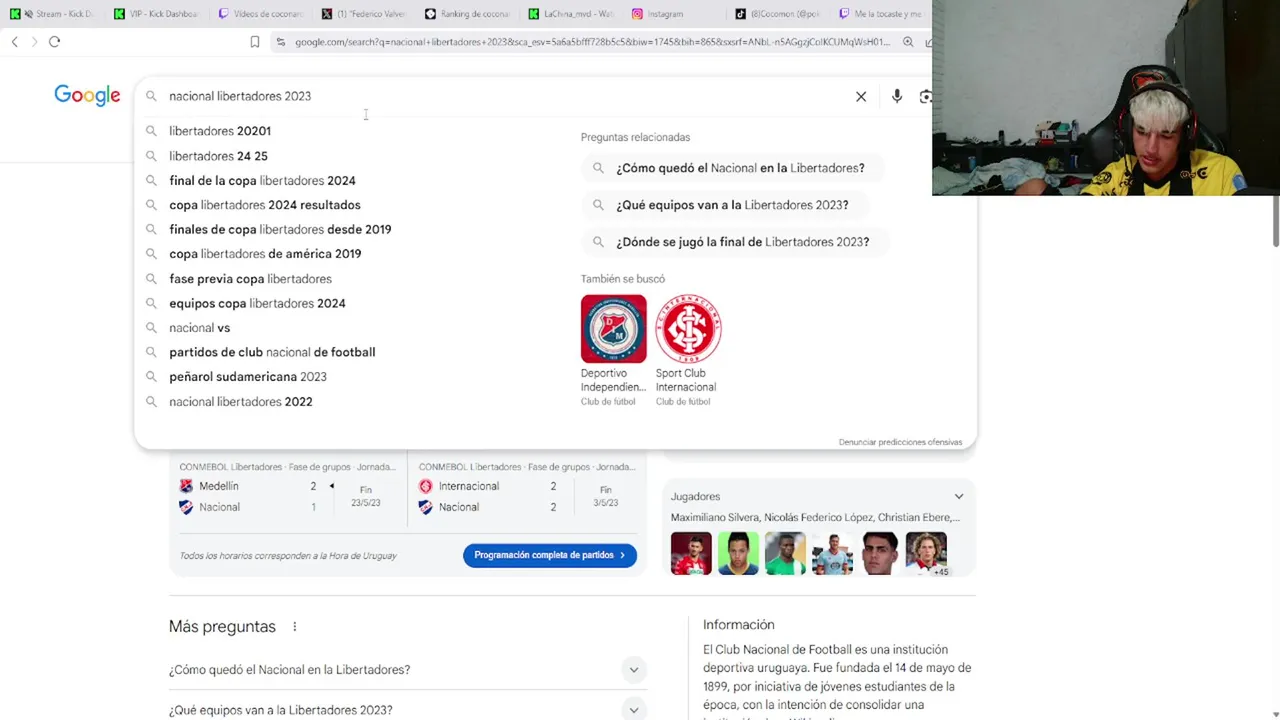Switch to Cocomon TikTok tab
Image resolution: width=1280 pixels, height=720 pixels.
pos(780,14)
